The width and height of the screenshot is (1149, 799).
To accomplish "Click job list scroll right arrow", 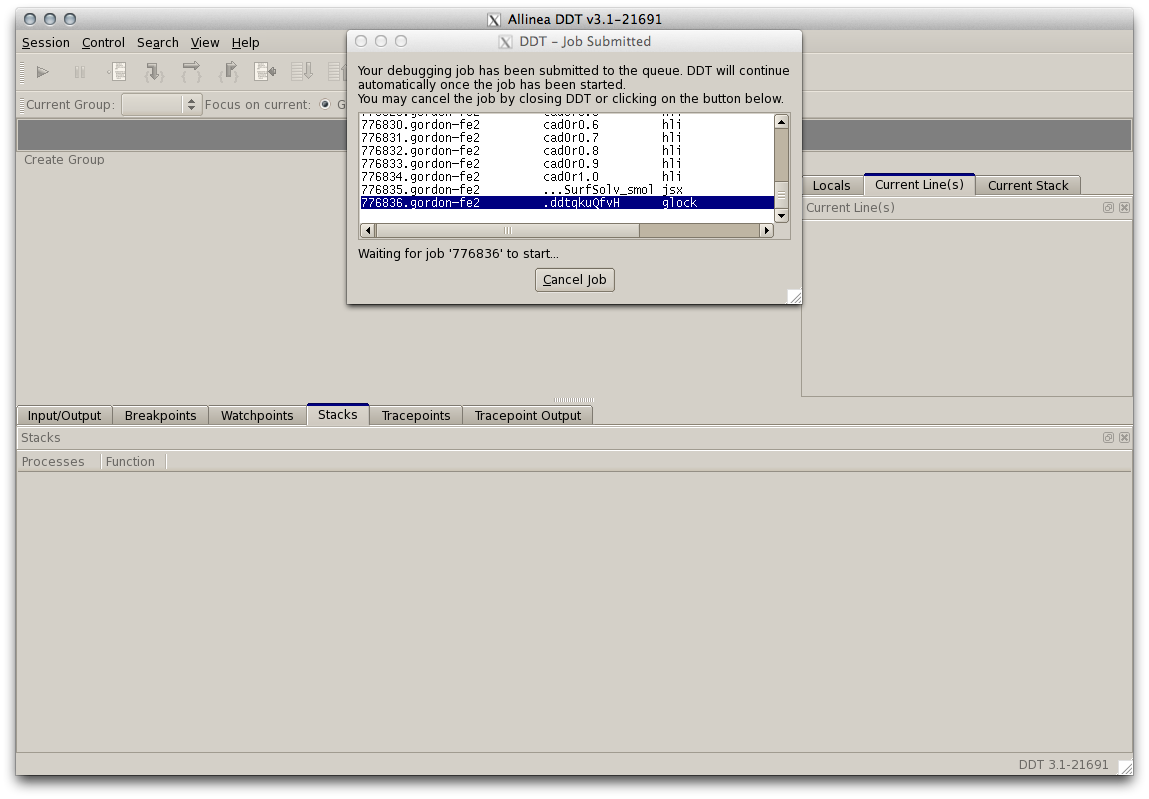I will [766, 230].
